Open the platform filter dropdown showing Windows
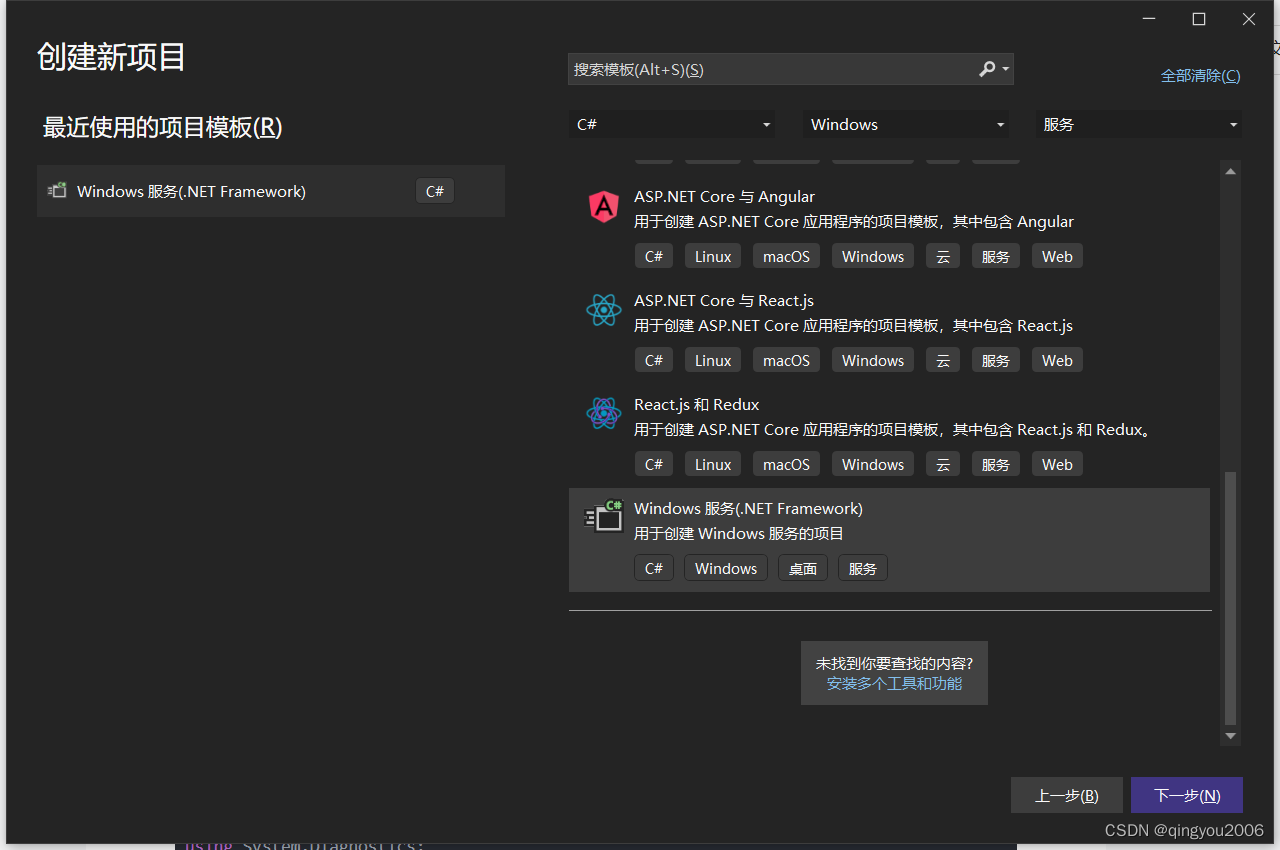 907,125
